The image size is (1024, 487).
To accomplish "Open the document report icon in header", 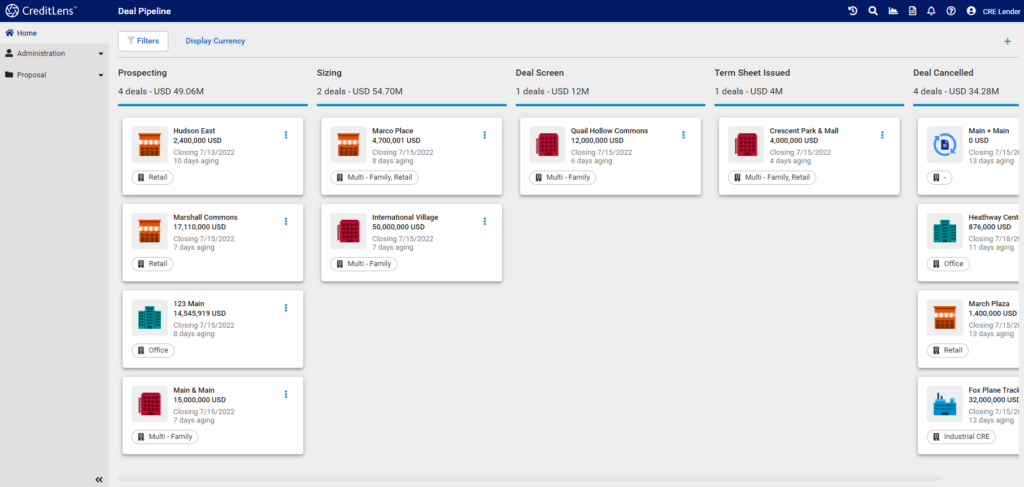I will 911,11.
